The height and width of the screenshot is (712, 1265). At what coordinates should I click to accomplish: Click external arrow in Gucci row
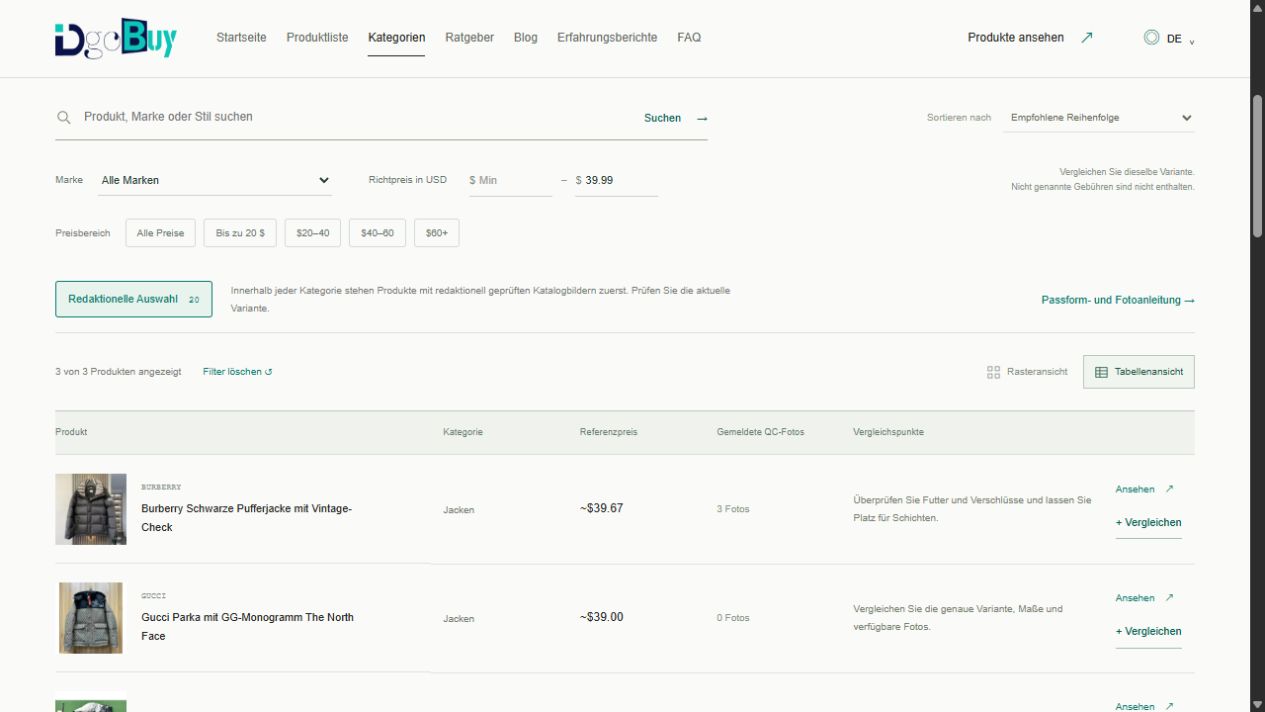tap(1169, 598)
